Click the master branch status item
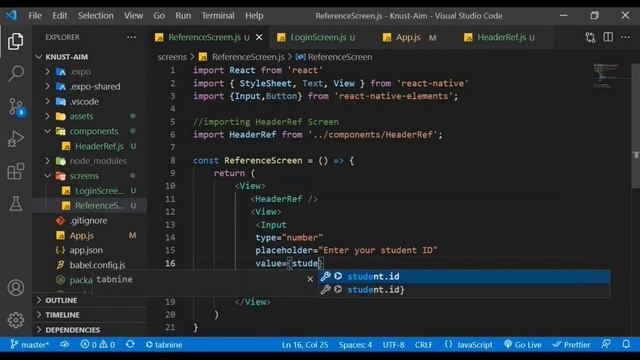 pos(29,344)
